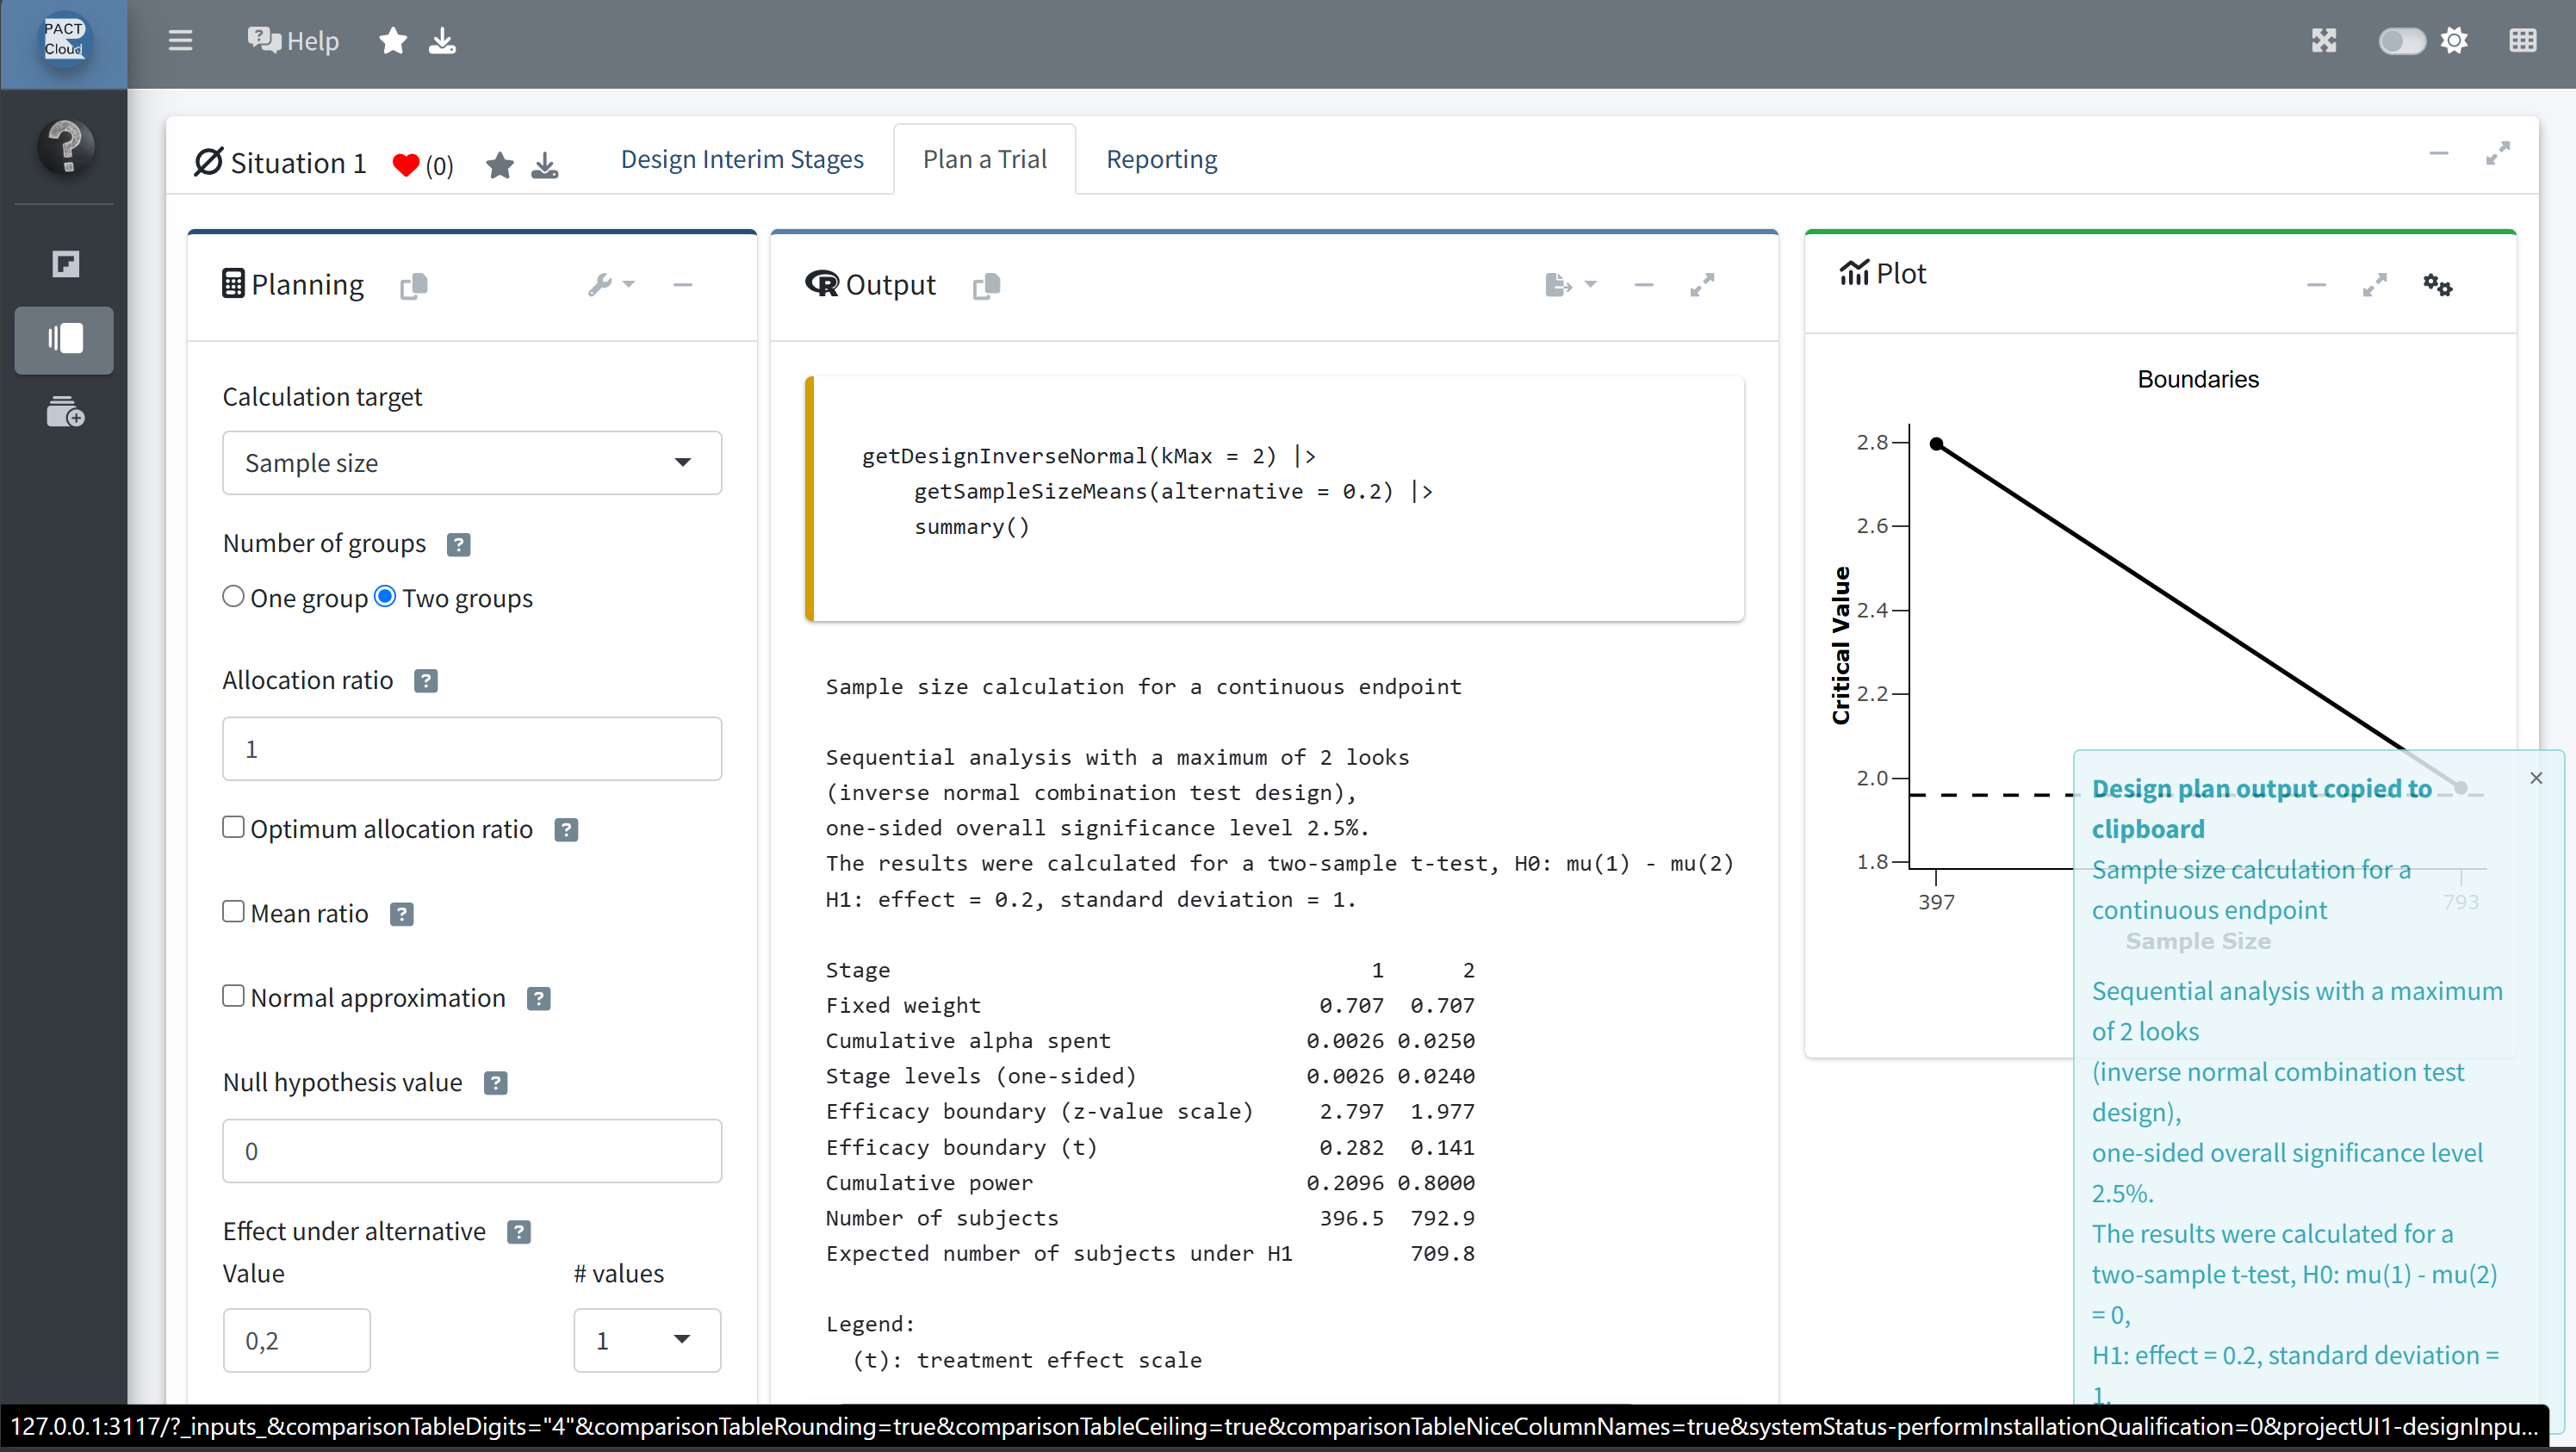Select One group radio button
Screen dimensions: 2576x1452
[x=233, y=596]
